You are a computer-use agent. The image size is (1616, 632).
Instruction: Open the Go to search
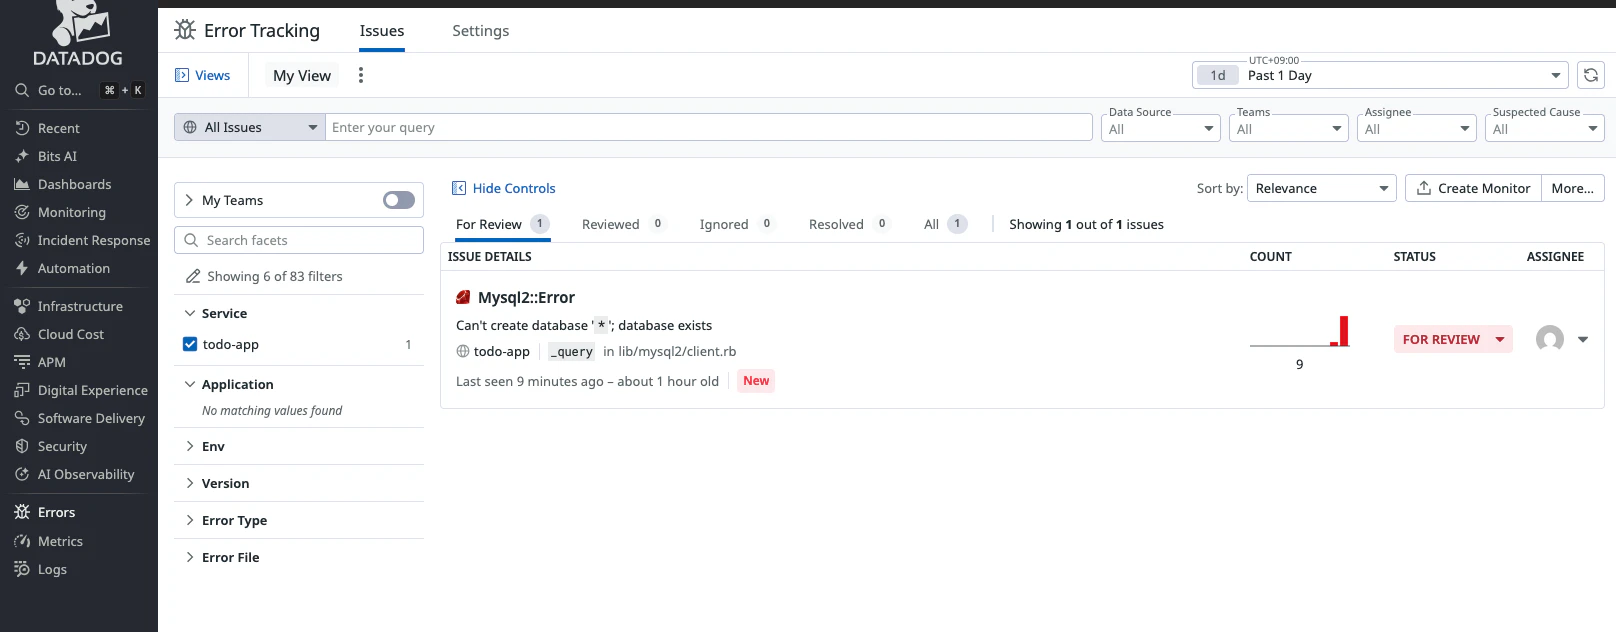79,90
